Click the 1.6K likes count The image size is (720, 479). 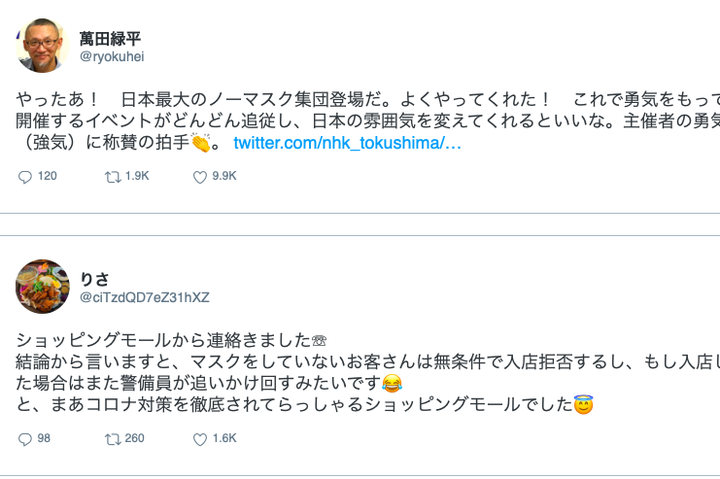224,439
